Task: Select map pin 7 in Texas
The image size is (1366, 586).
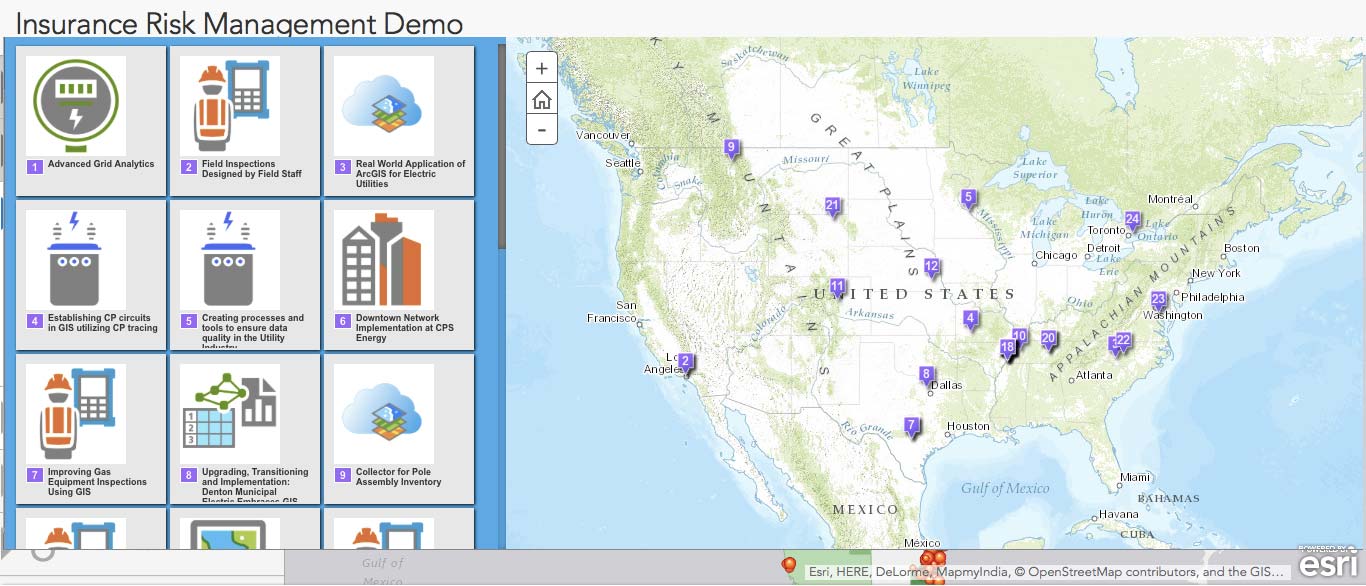Action: (911, 427)
